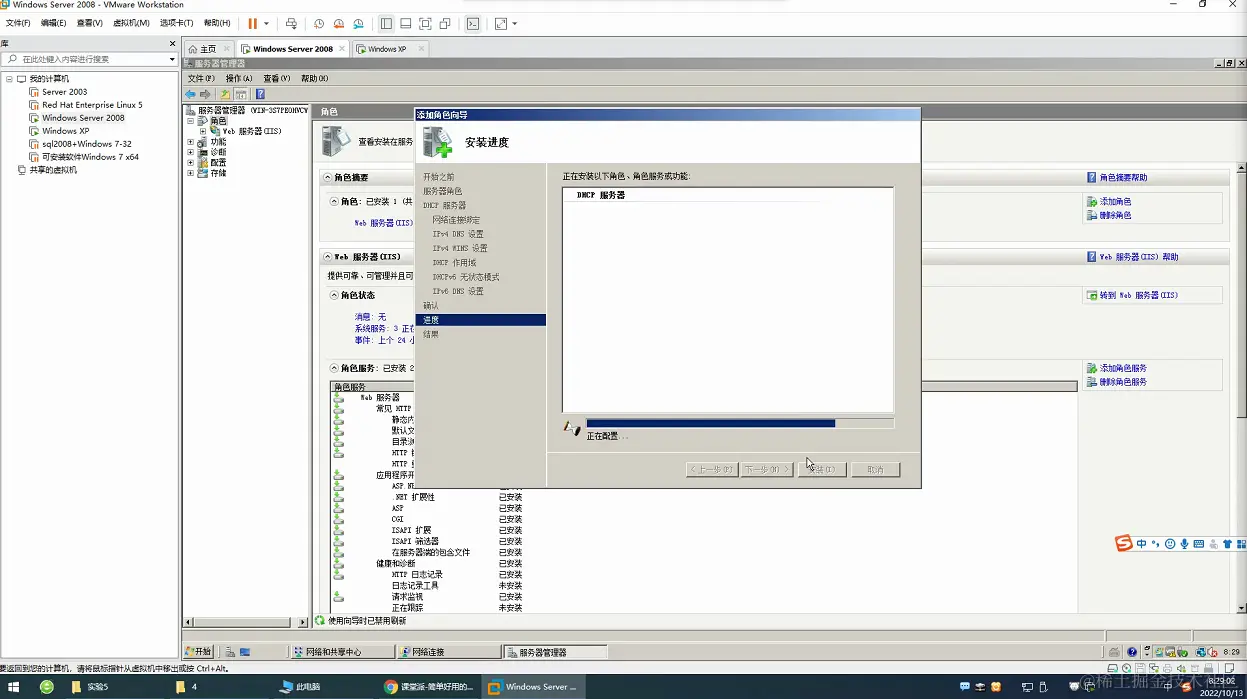Viewport: 1247px width, 699px height.
Task: Click 网络连接 taskbar button
Action: tap(447, 652)
